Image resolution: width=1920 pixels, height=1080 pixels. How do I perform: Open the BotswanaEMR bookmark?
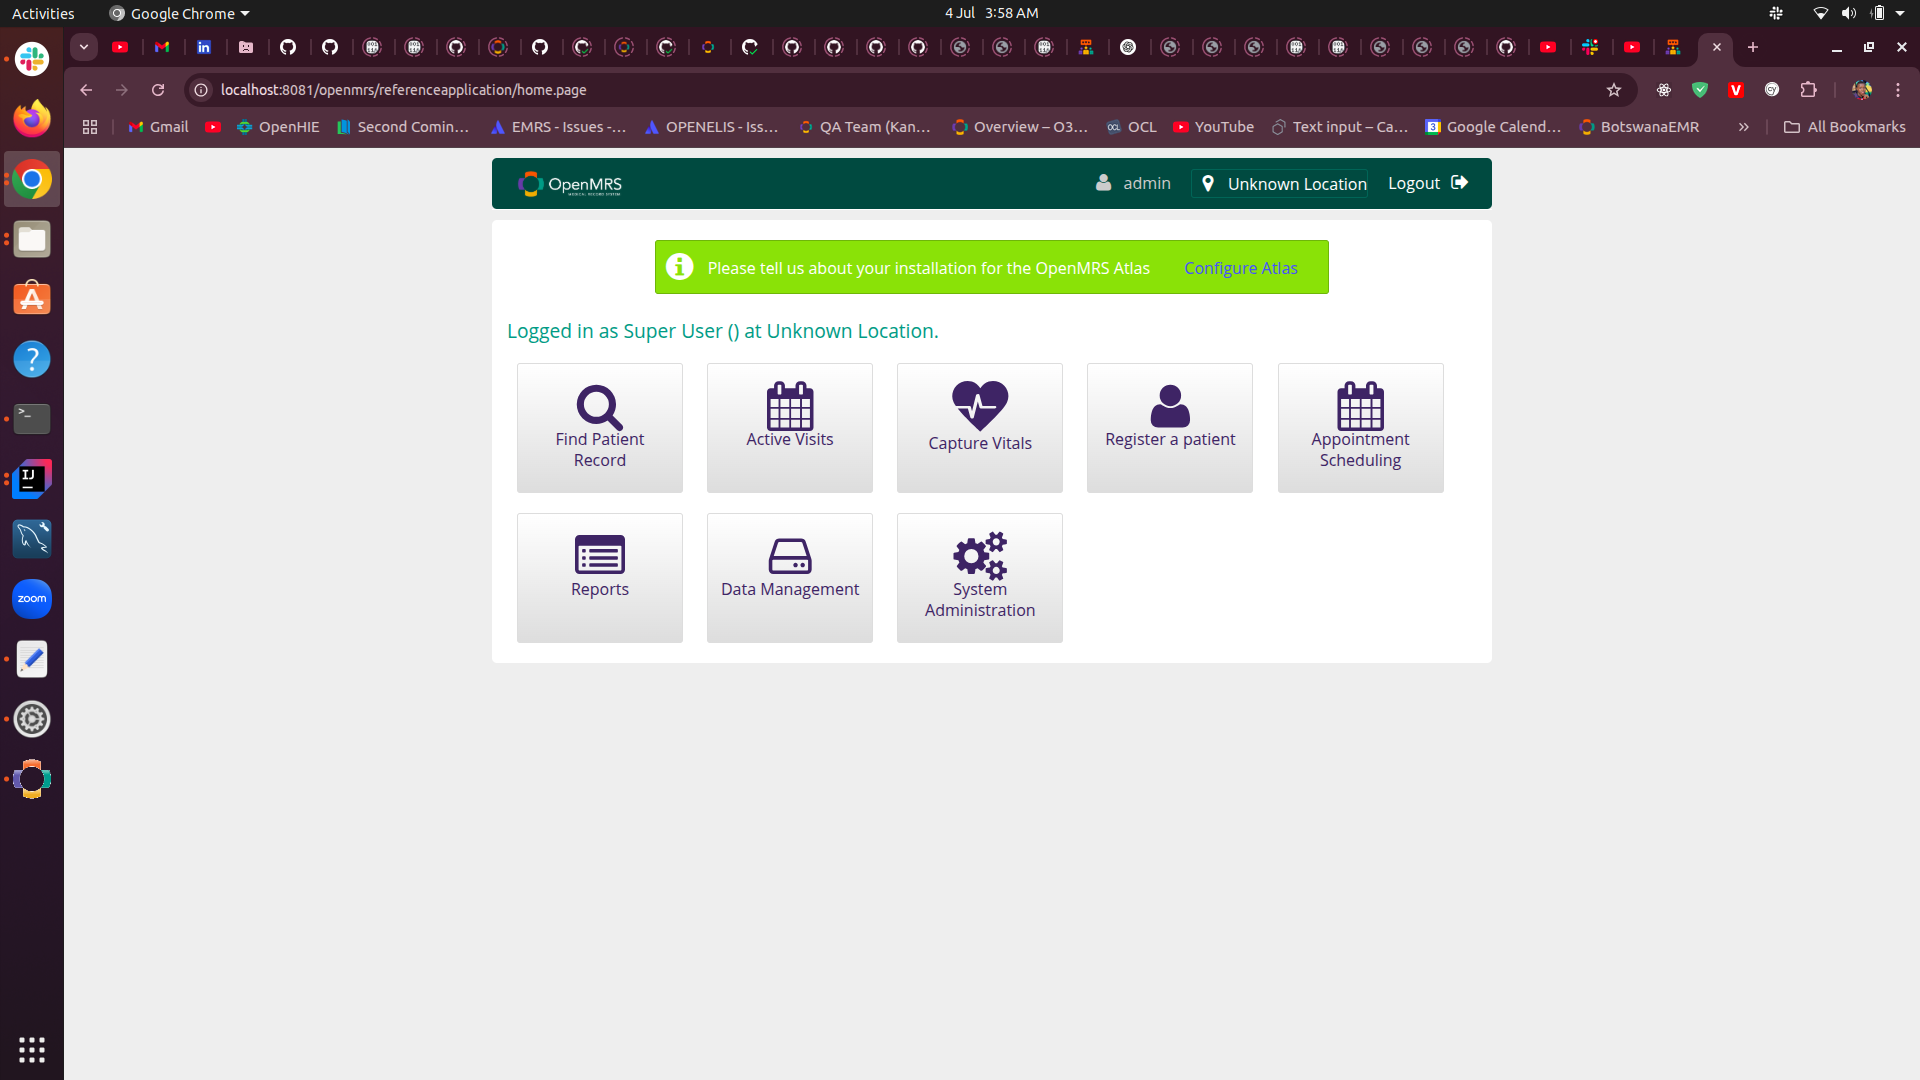(x=1639, y=127)
